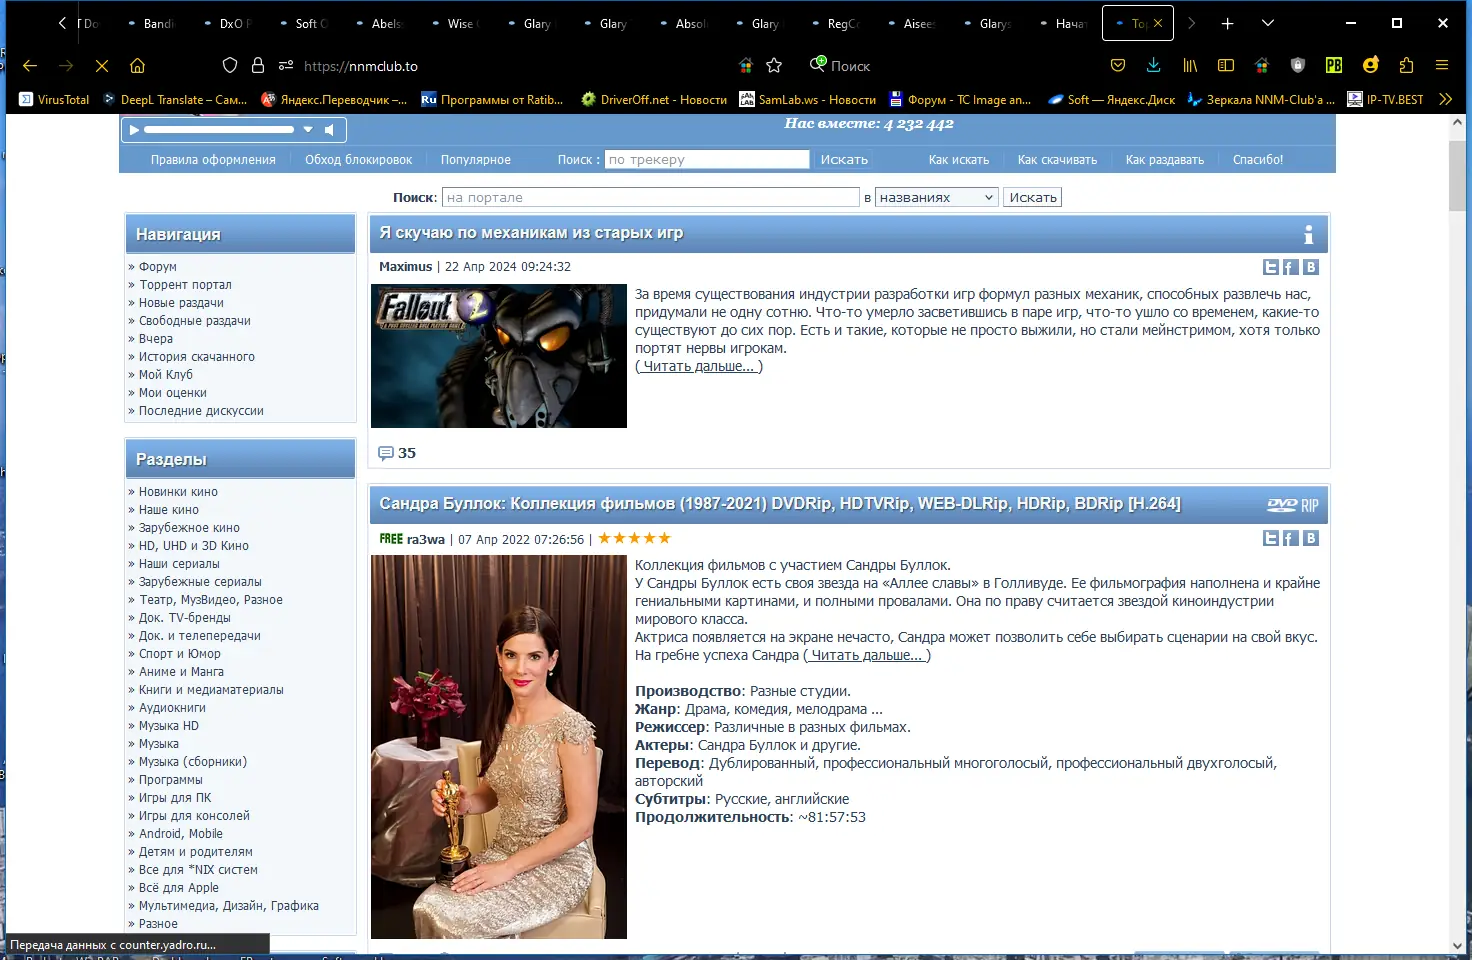Image resolution: width=1472 pixels, height=960 pixels.
Task: Expand the mini player dropdown arrow
Action: (x=308, y=129)
